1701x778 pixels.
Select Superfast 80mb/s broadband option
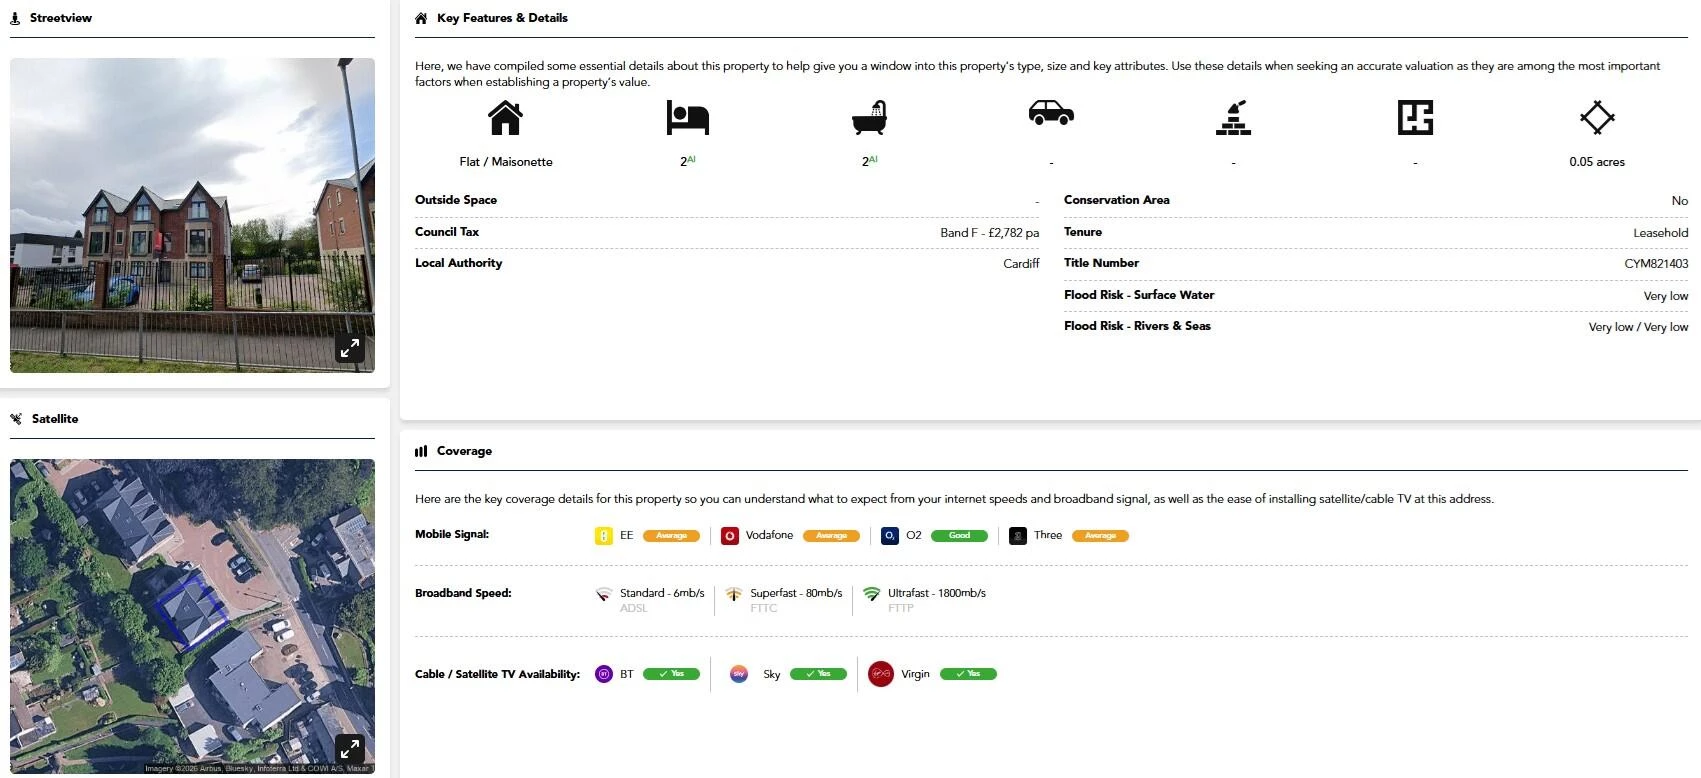click(795, 593)
